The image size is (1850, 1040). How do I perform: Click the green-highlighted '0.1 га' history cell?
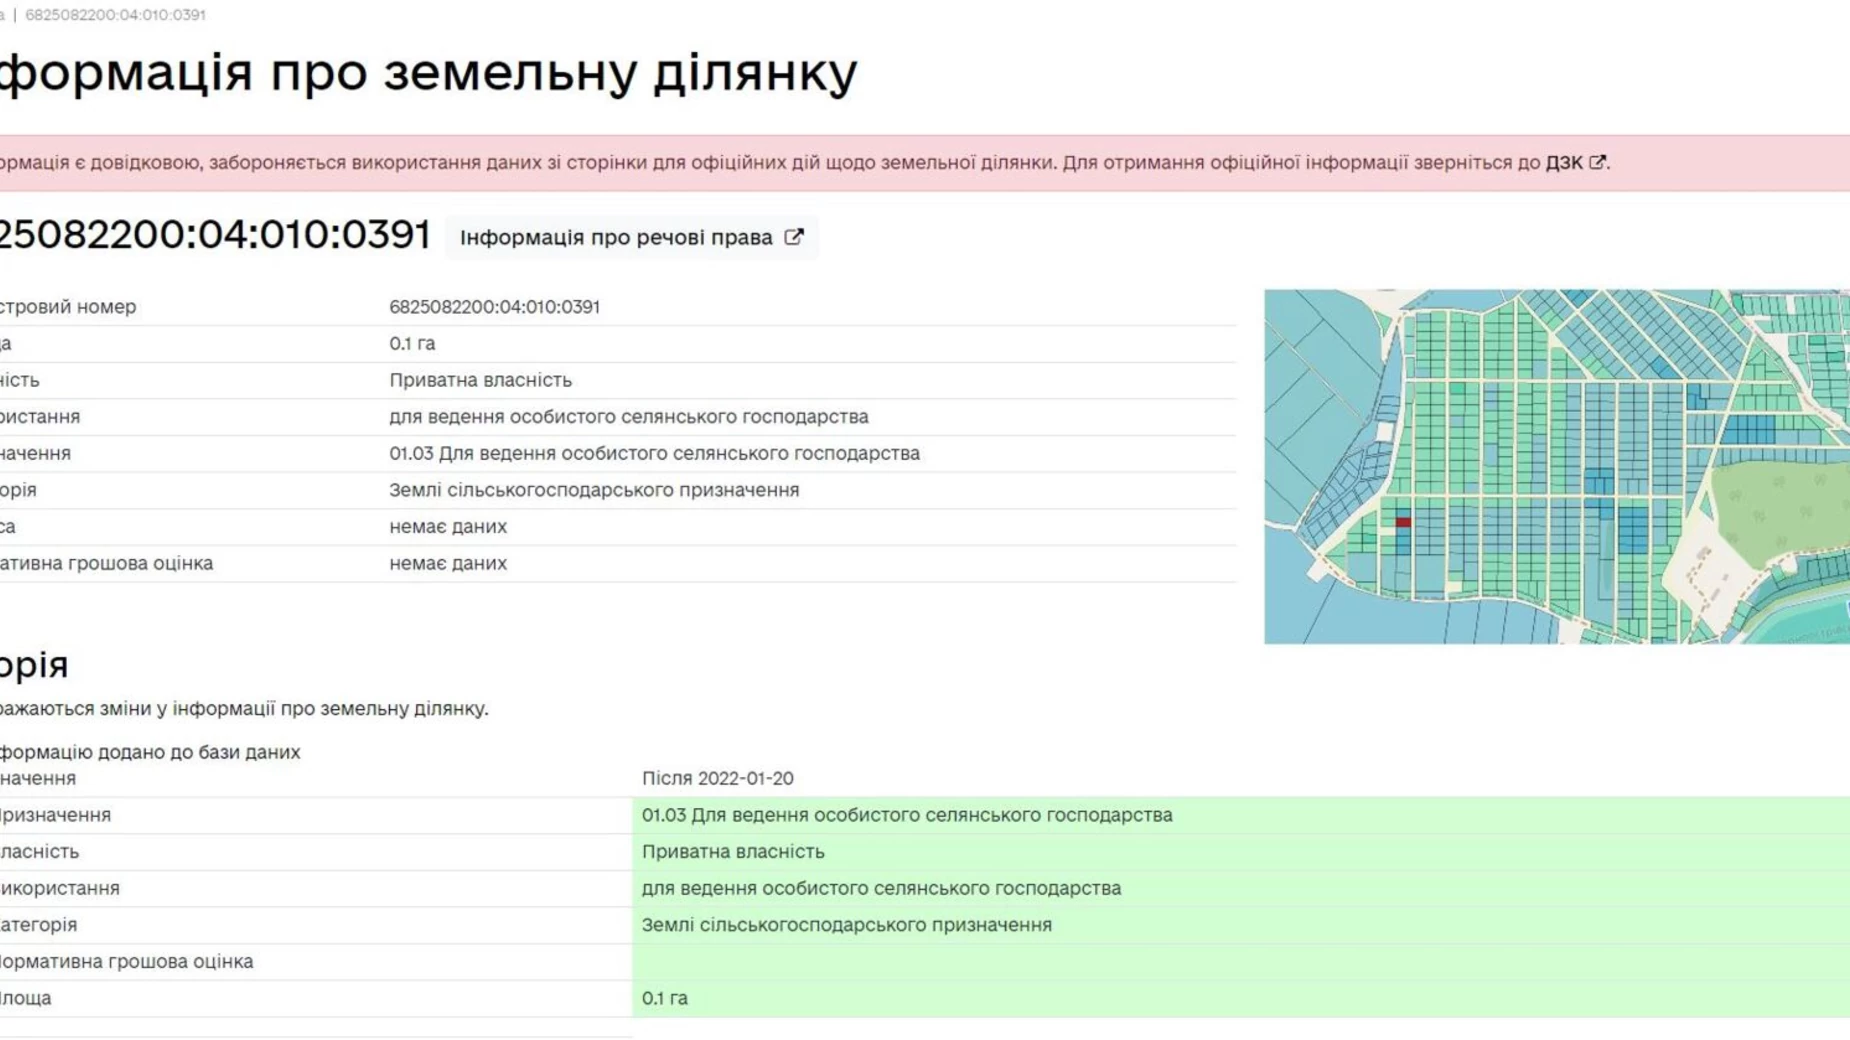(x=665, y=998)
